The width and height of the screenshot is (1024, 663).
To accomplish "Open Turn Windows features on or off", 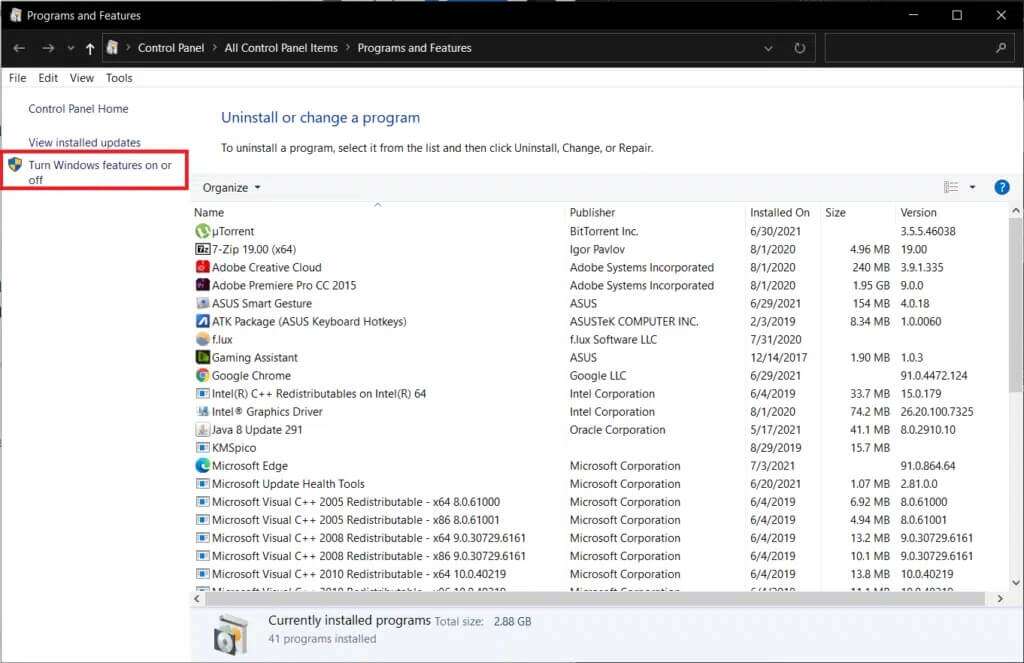I will (99, 172).
